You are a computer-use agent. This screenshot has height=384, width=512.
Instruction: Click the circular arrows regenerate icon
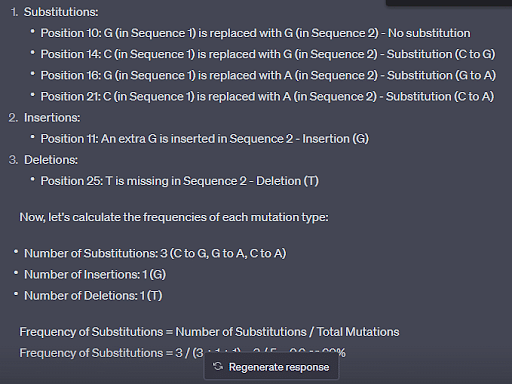(218, 367)
